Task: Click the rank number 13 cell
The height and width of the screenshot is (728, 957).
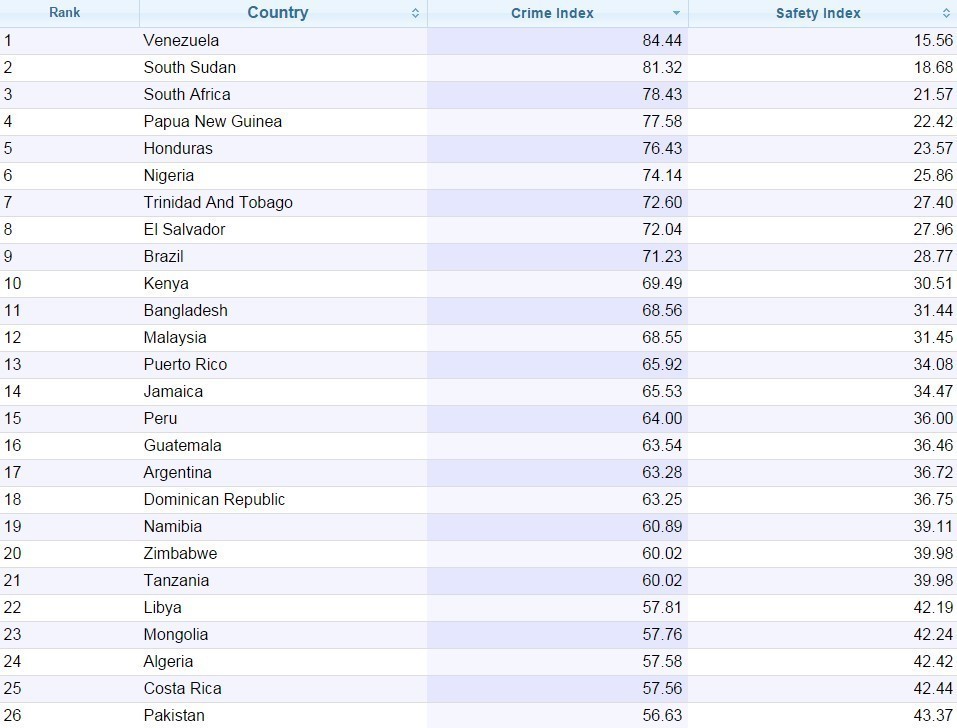Action: 12,365
